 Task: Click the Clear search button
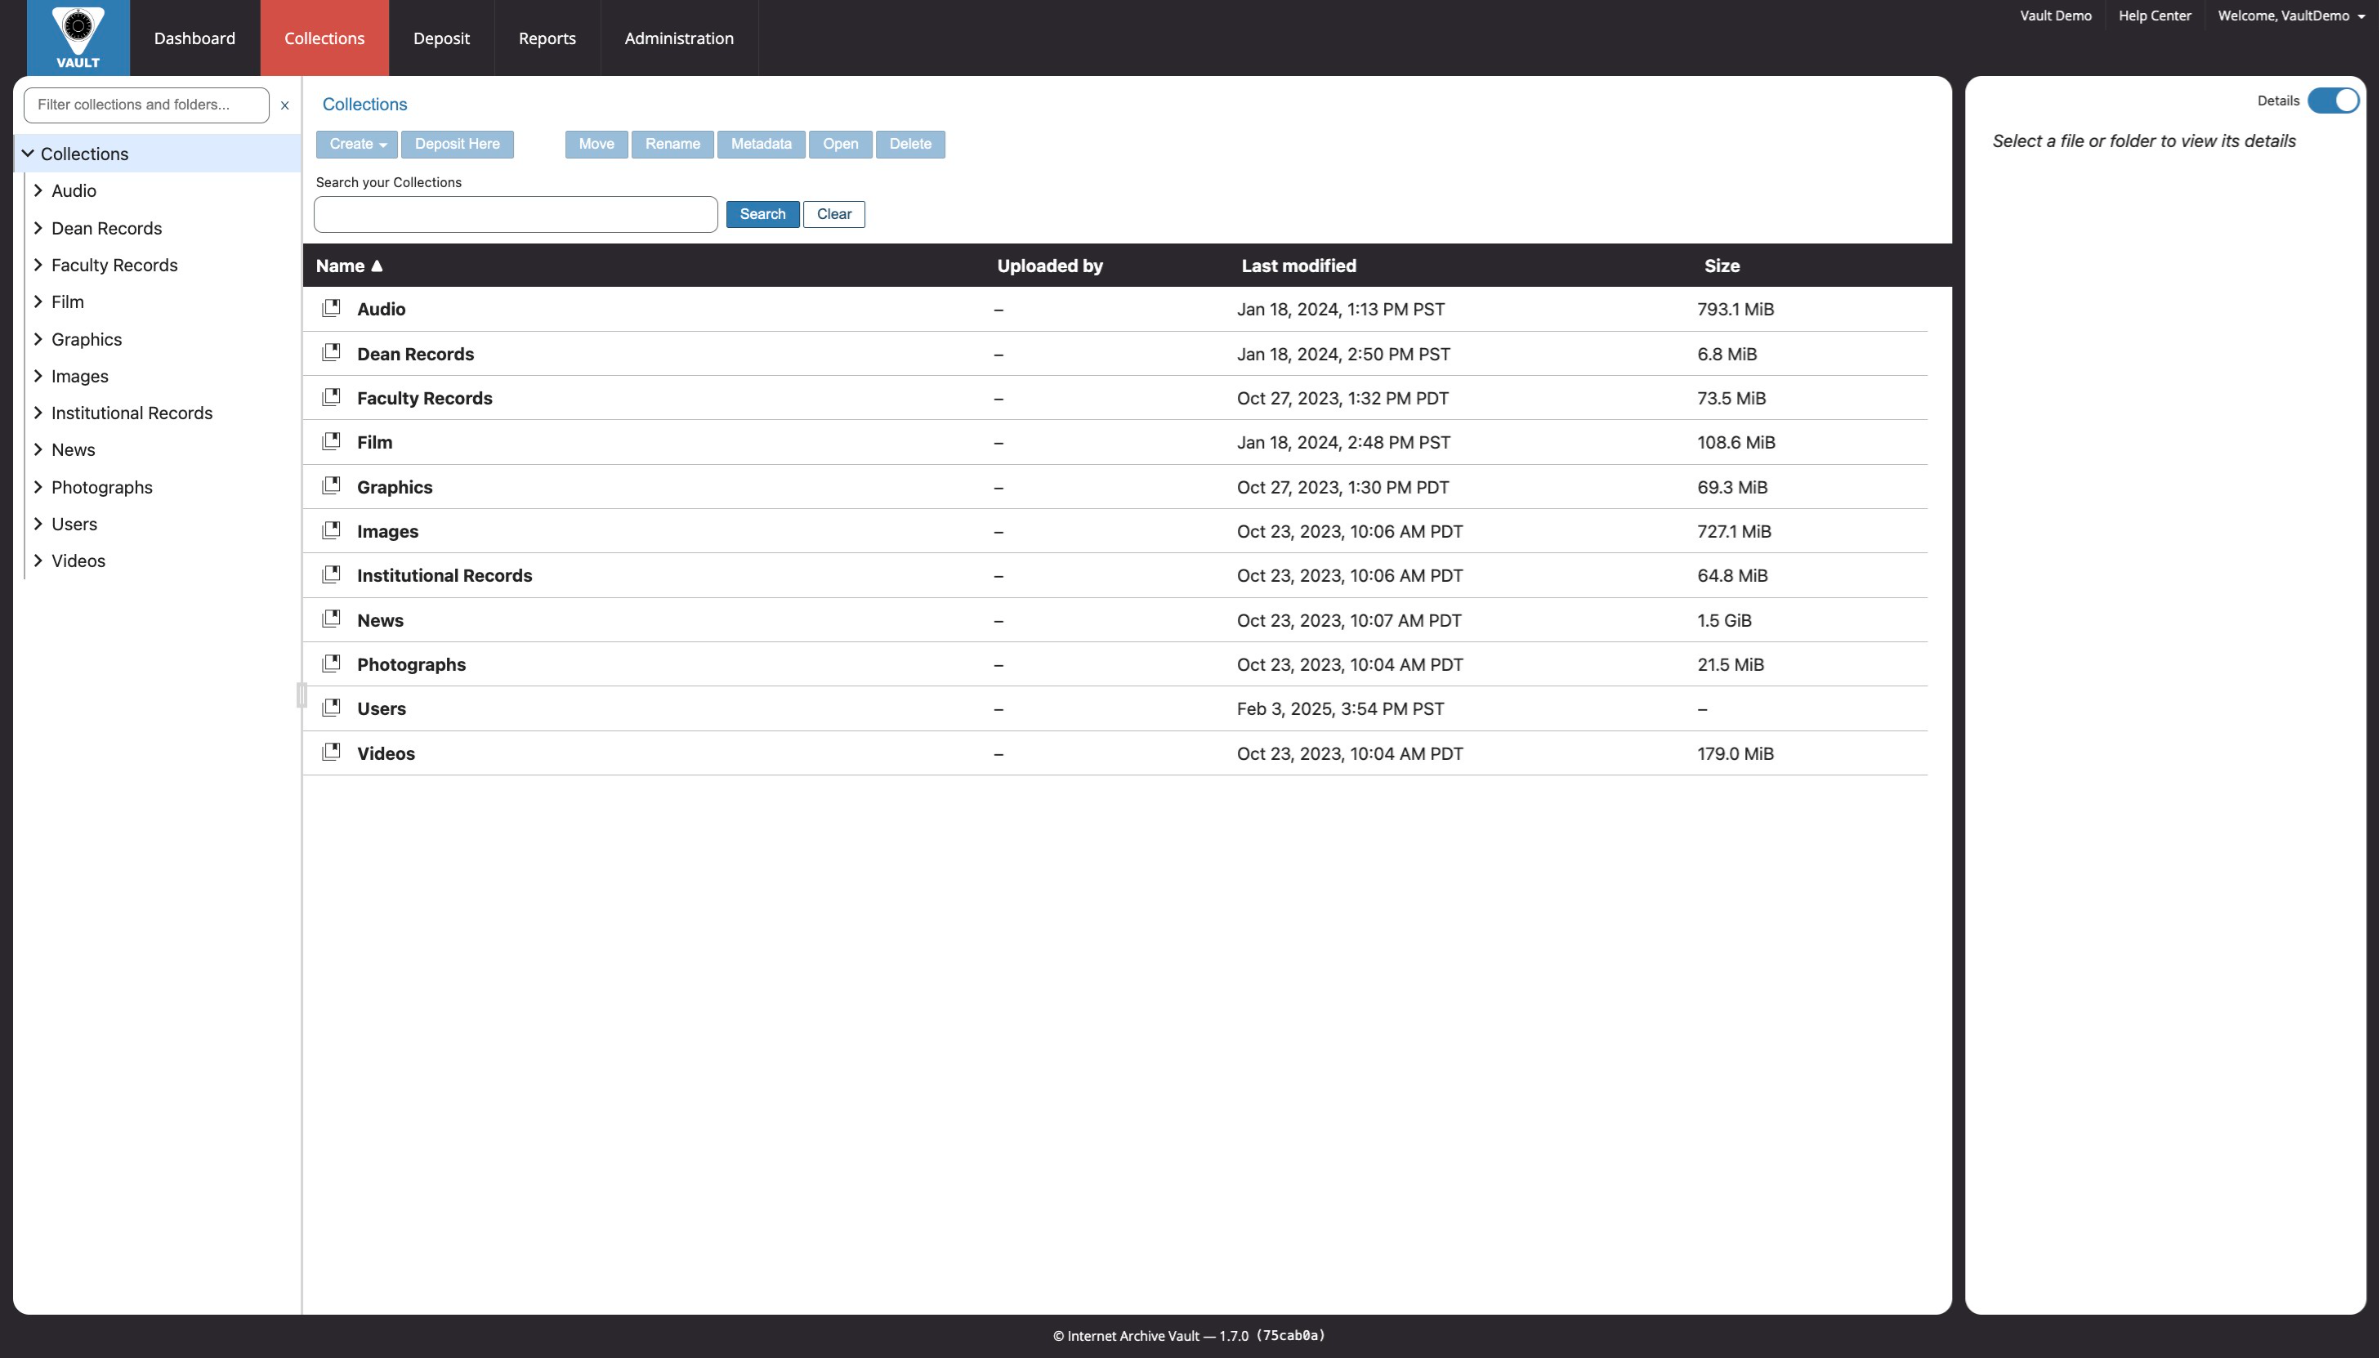point(834,214)
